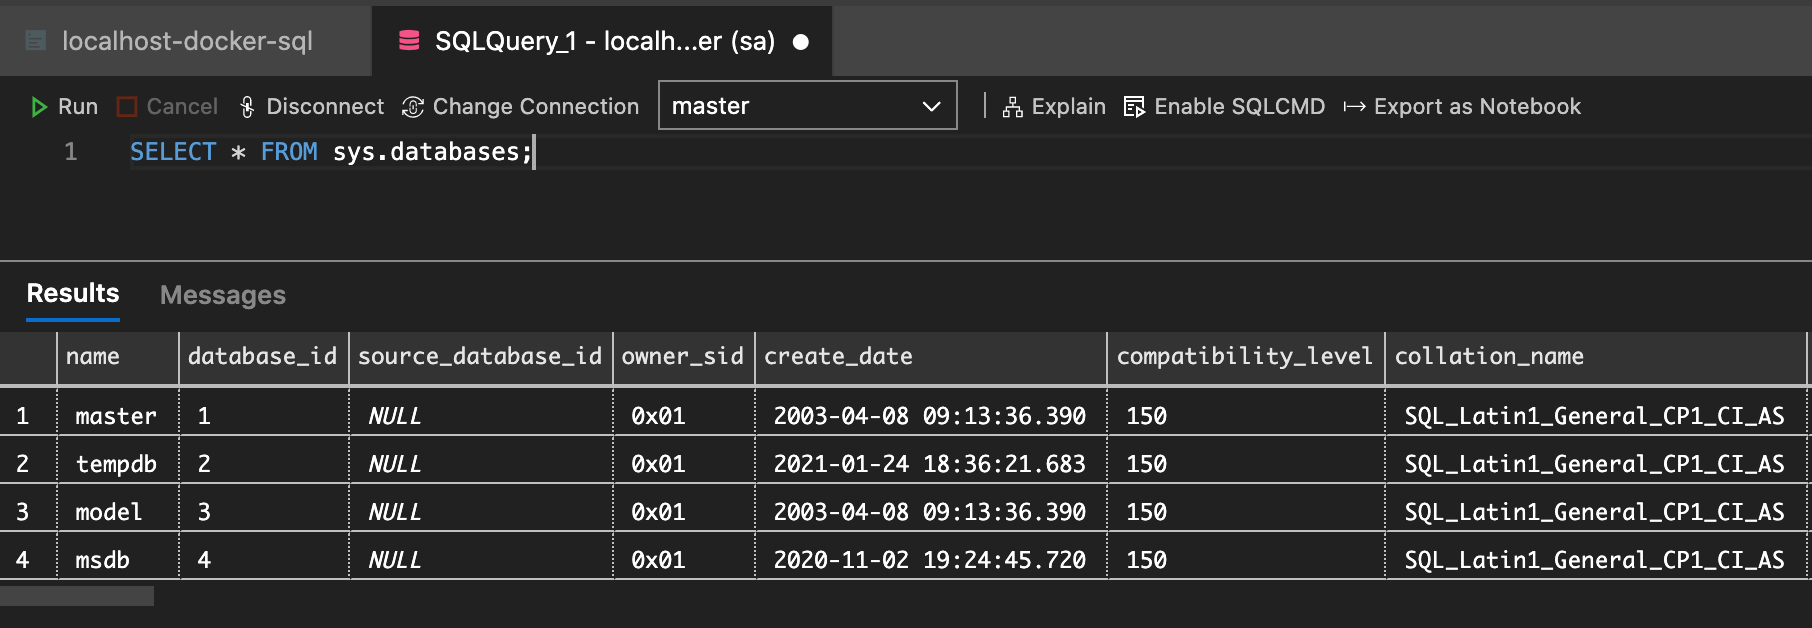Screen dimensions: 1812x628
Task: Click the green Run play icon
Action: (39, 107)
